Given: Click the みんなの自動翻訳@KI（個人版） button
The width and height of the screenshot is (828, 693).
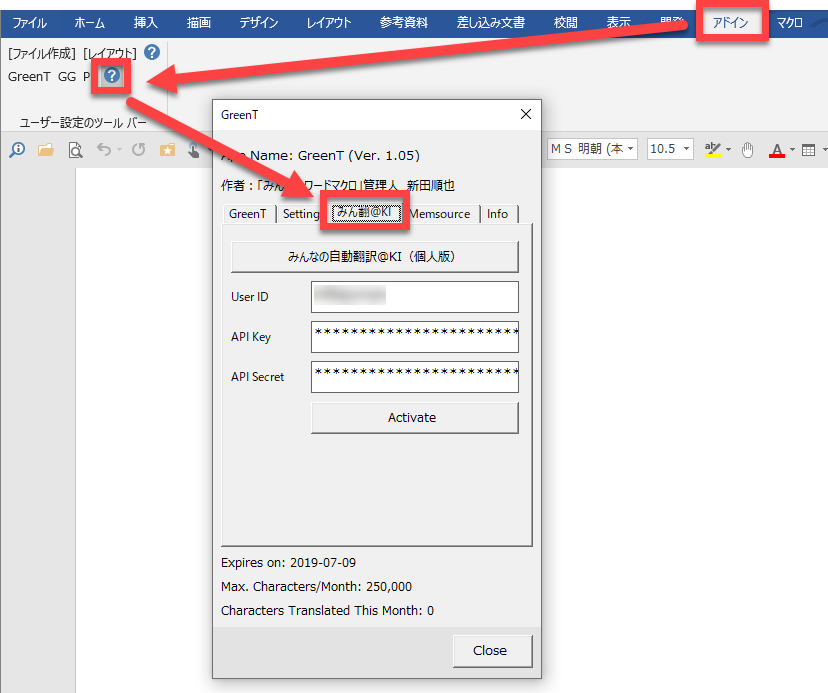Looking at the screenshot, I should click(374, 257).
